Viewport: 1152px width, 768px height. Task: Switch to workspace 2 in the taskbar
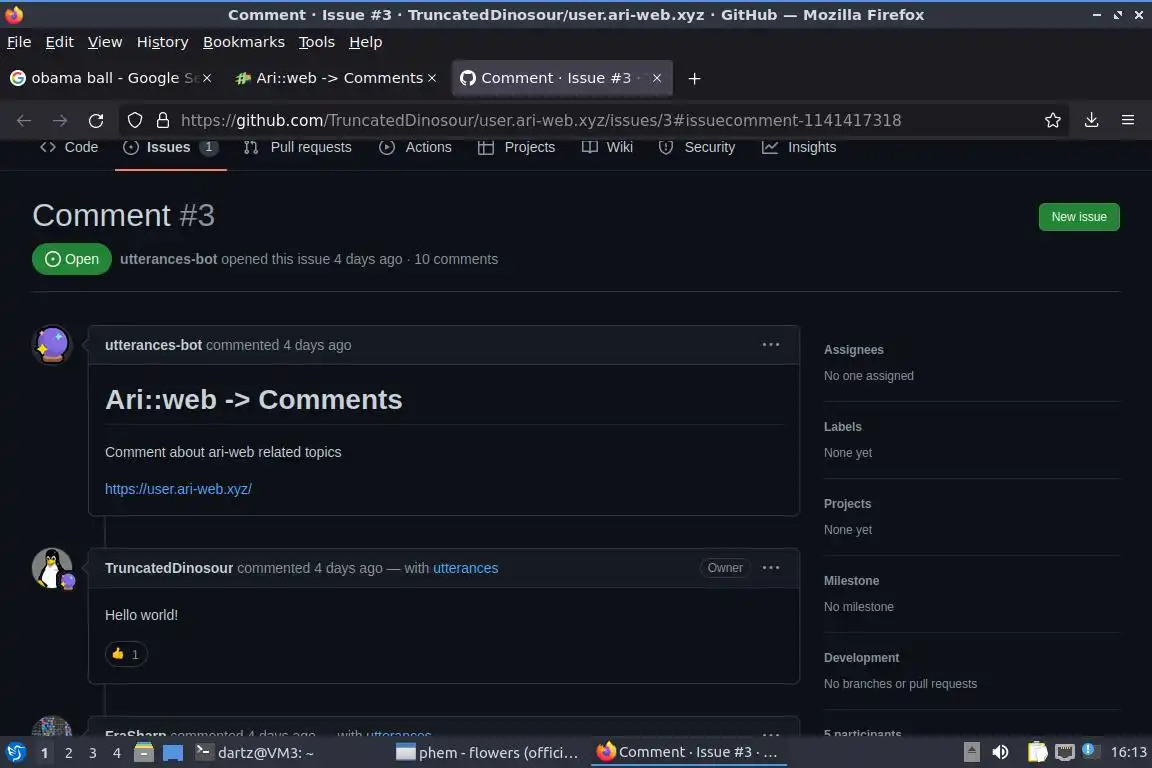[x=68, y=753]
